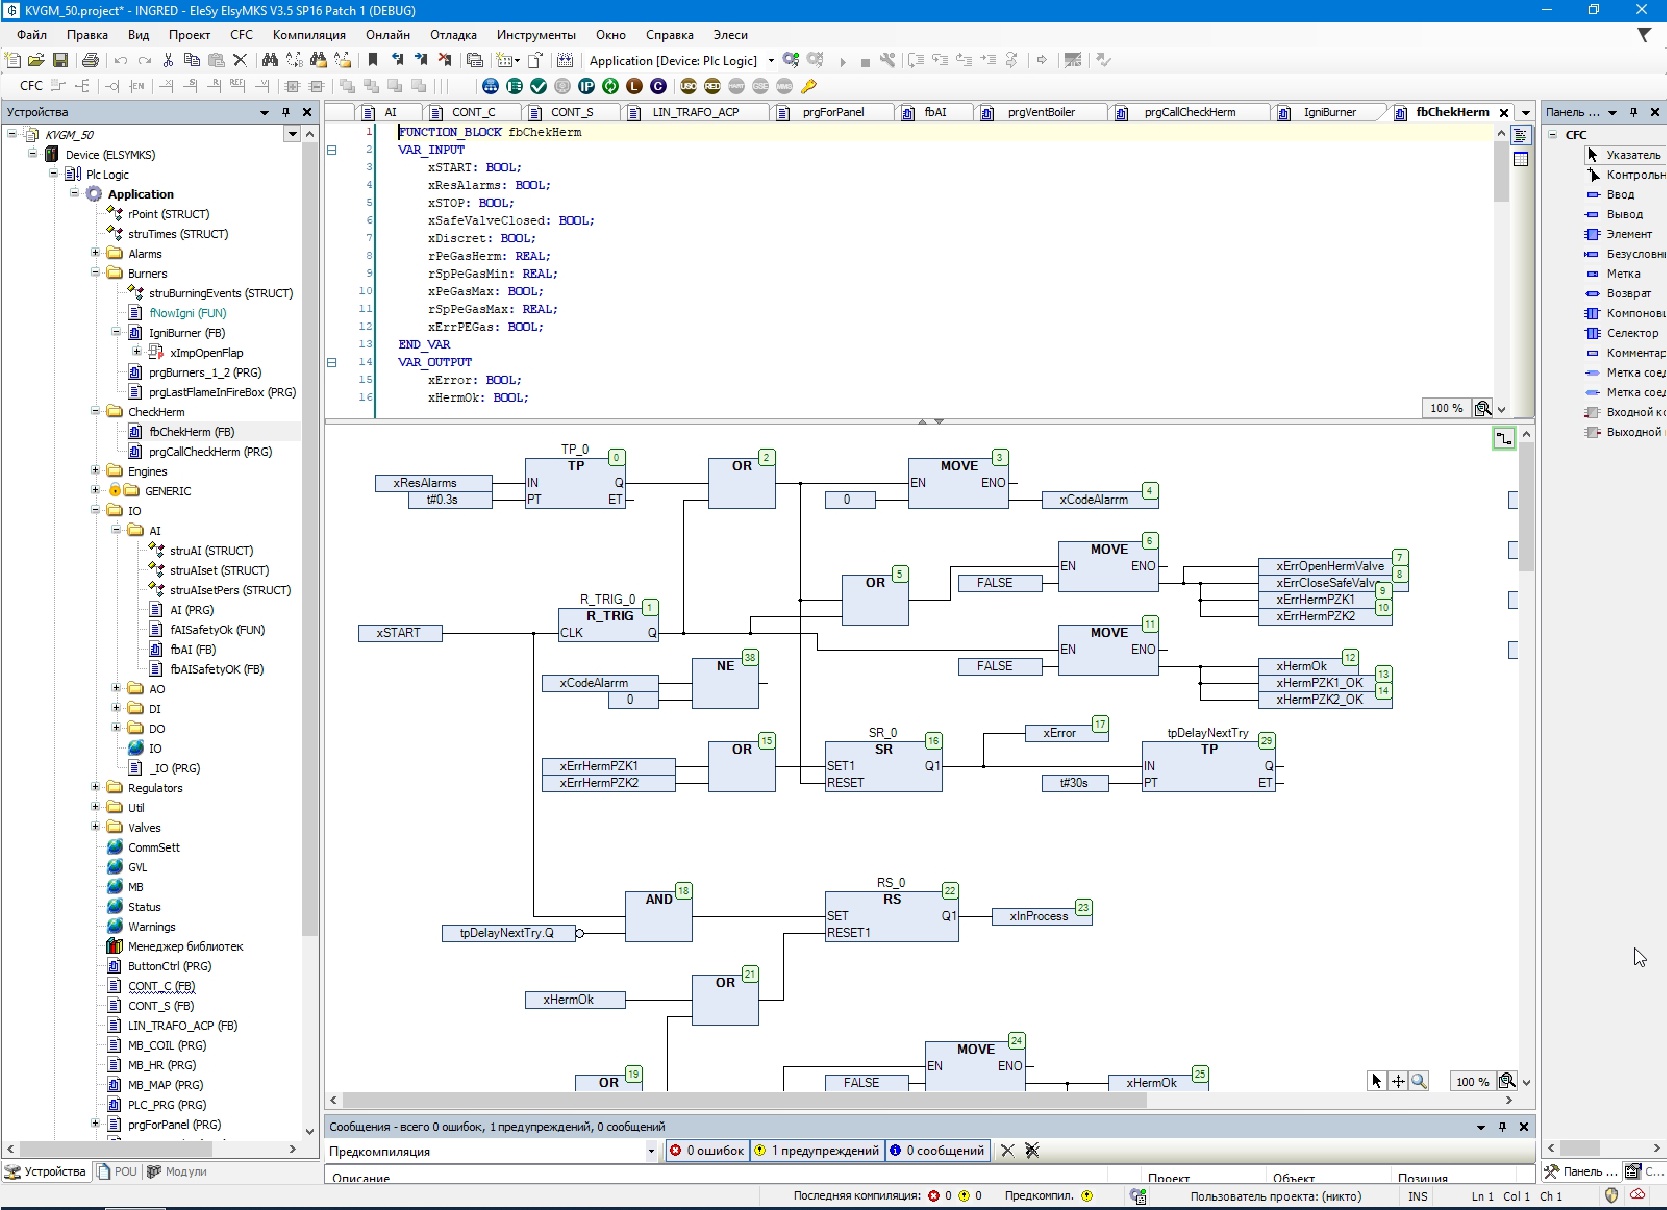The width and height of the screenshot is (1667, 1210).
Task: Toggle the messages count filter button
Action: [938, 1151]
